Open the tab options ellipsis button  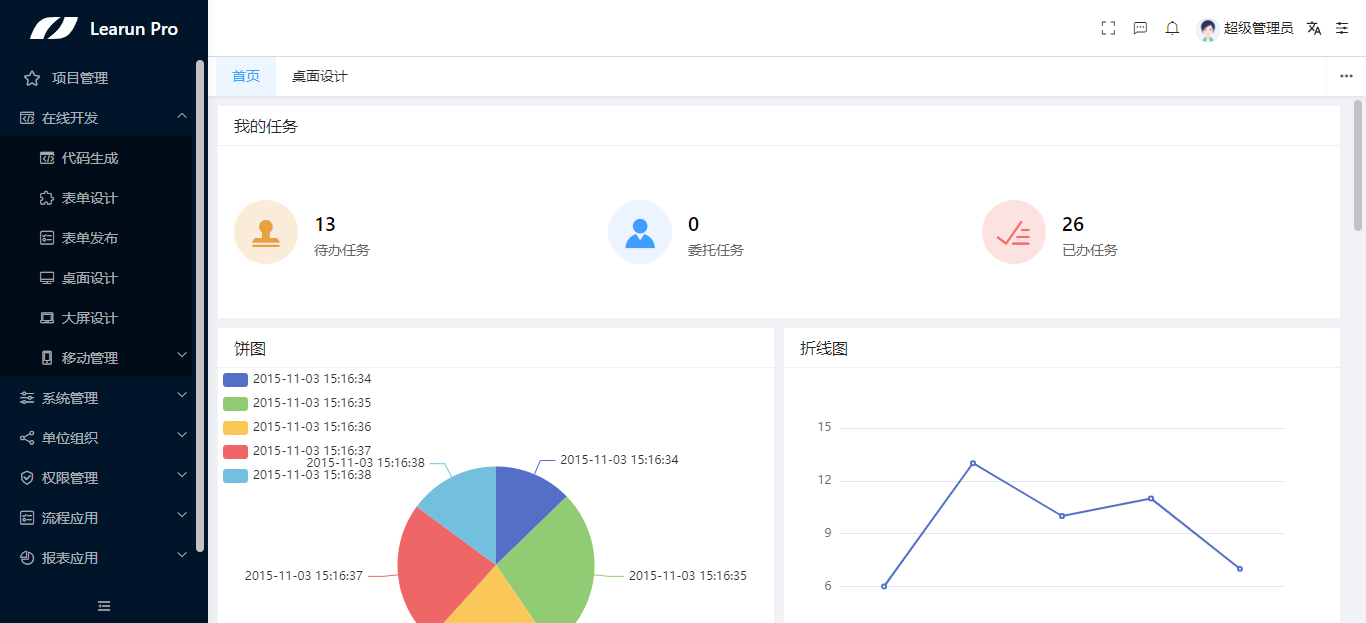1346,77
